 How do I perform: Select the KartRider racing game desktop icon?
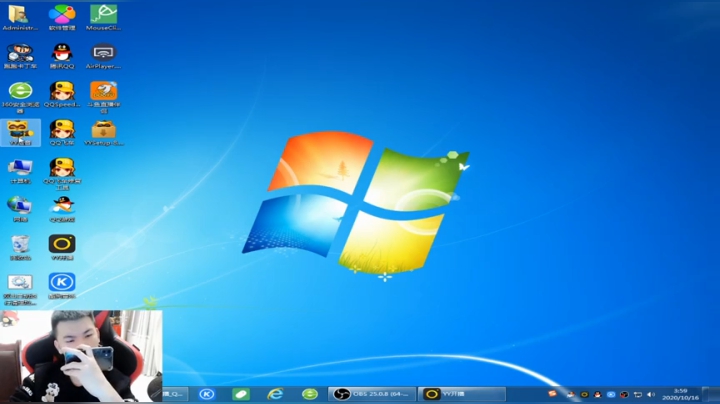pyautogui.click(x=20, y=56)
